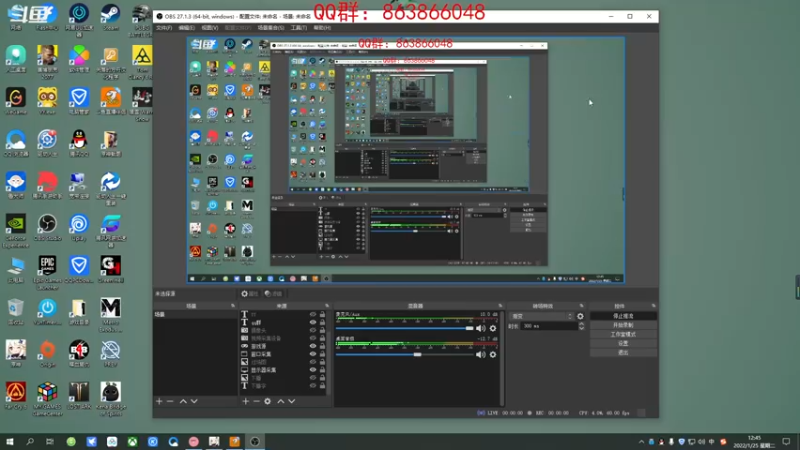Click transition duration field 300 ms
This screenshot has width=800, height=450.
coord(548,326)
